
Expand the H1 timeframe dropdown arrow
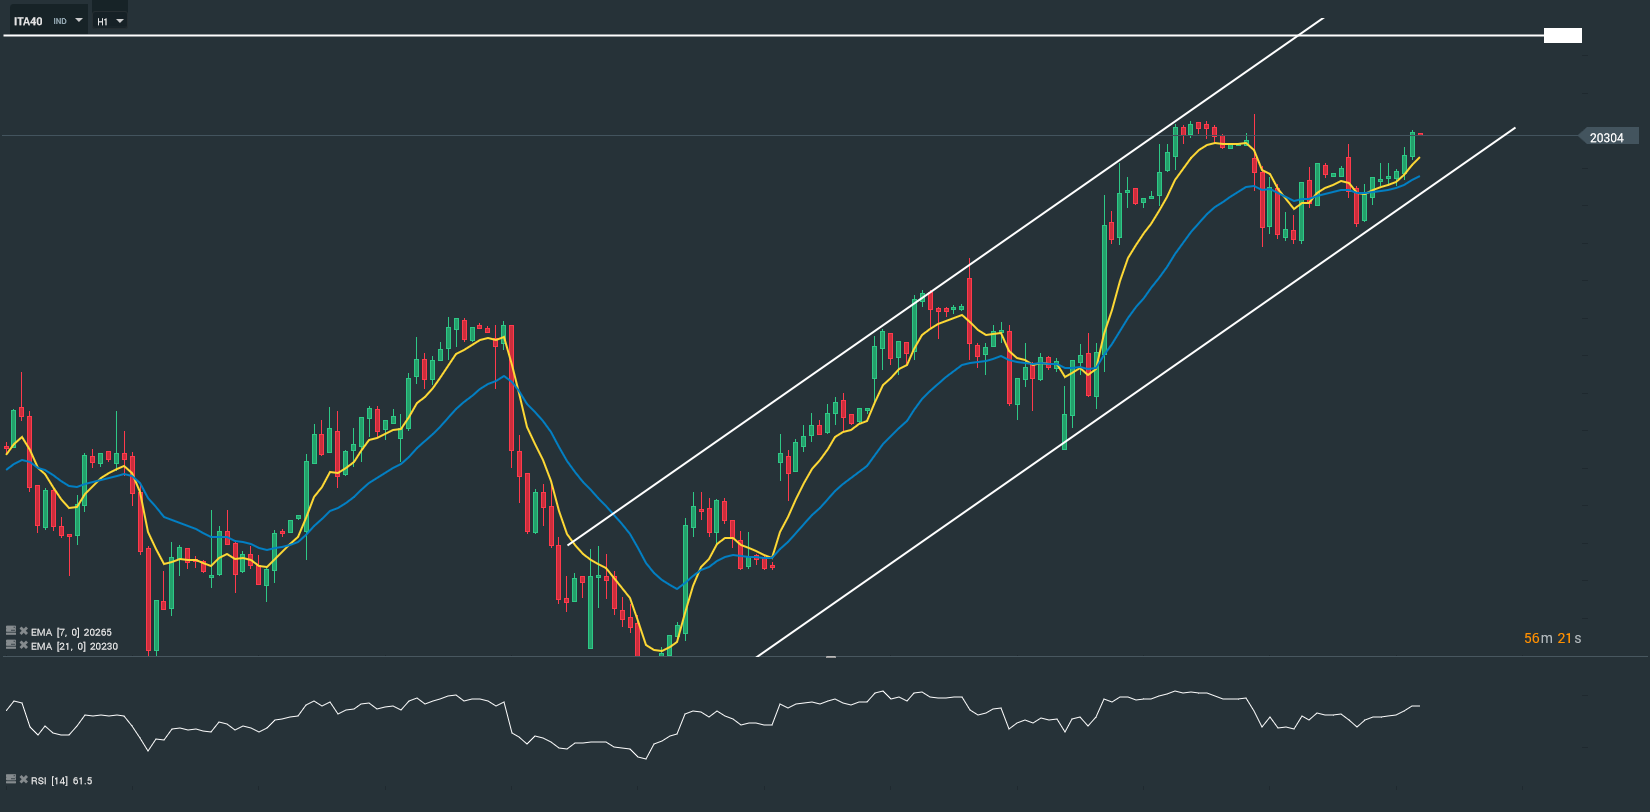point(120,20)
